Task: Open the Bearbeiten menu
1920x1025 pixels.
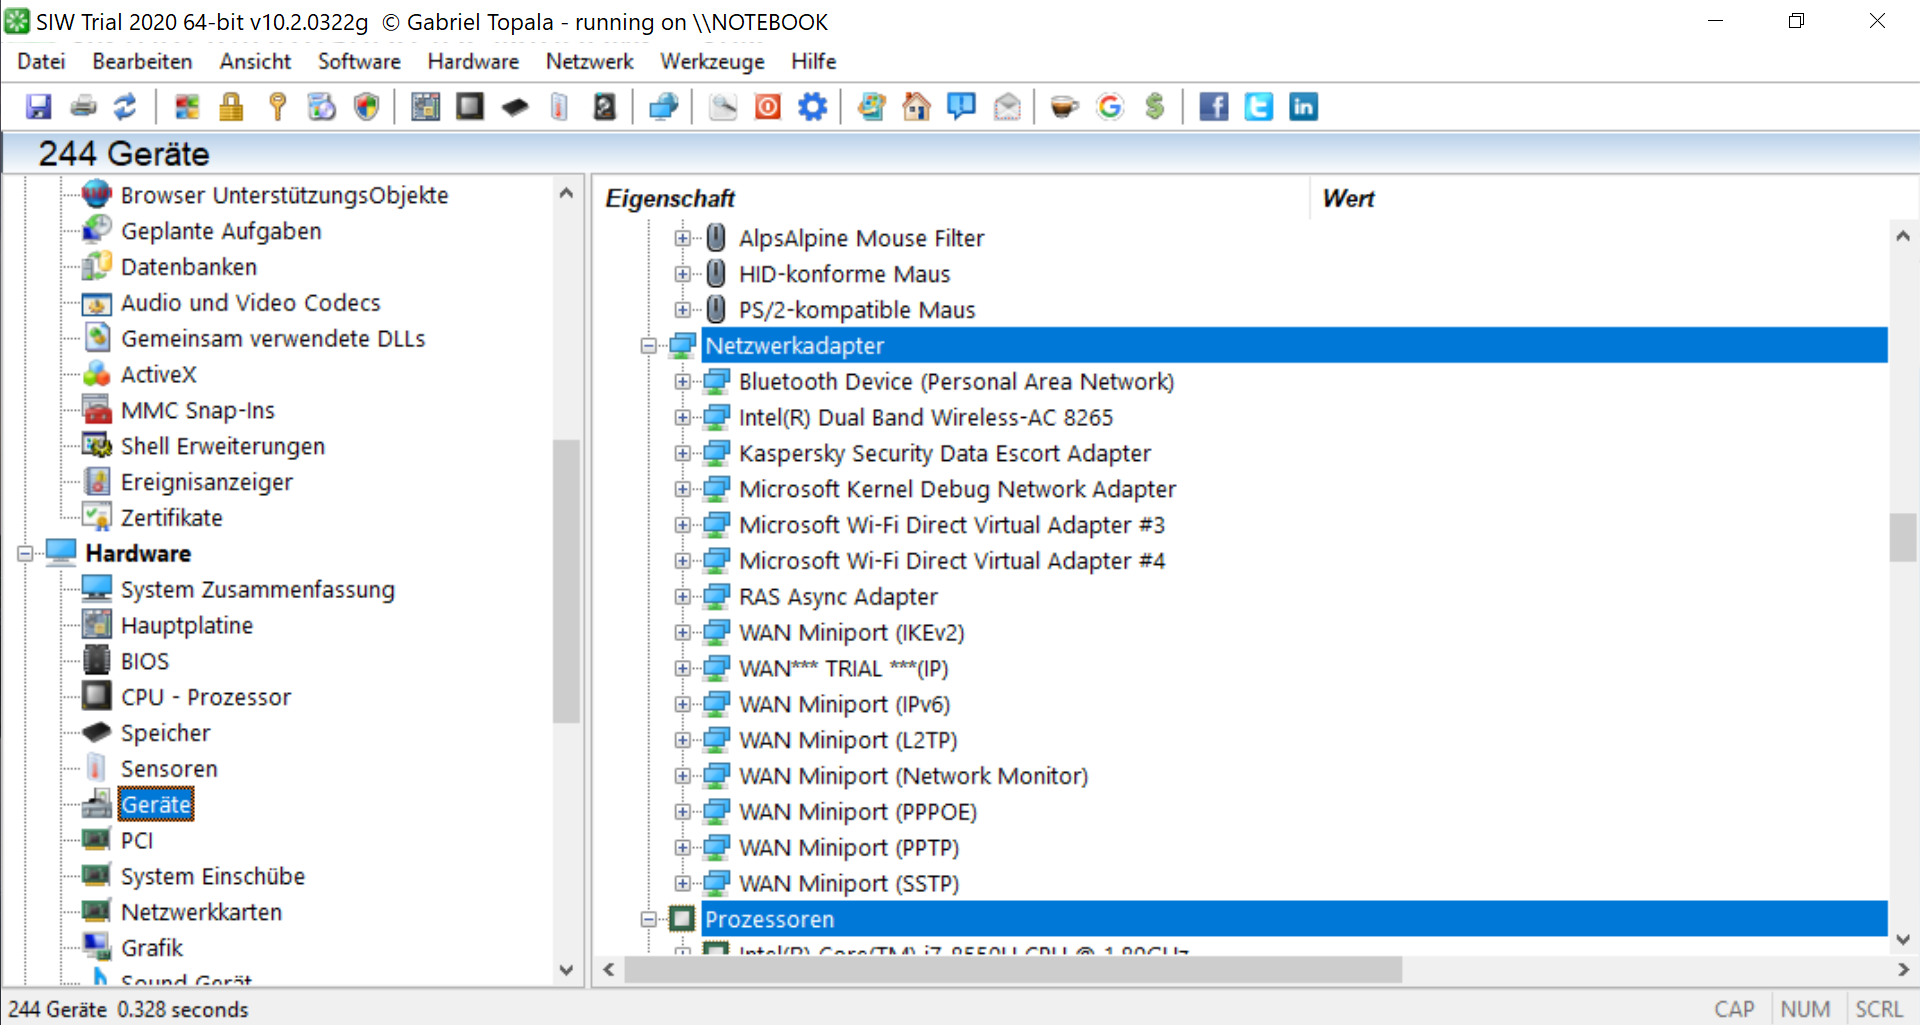Action: tap(142, 61)
